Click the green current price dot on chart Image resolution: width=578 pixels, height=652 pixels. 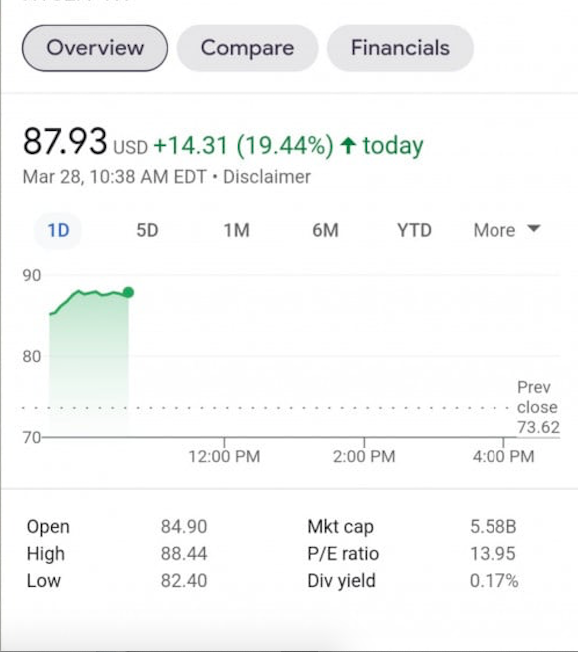[128, 292]
